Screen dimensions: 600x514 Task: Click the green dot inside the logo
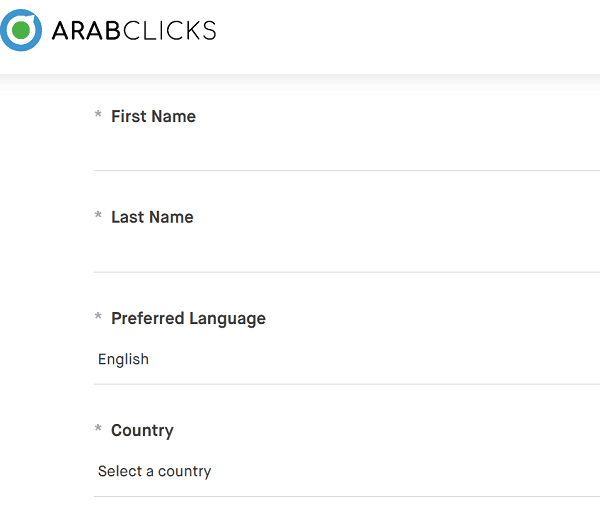(21, 30)
